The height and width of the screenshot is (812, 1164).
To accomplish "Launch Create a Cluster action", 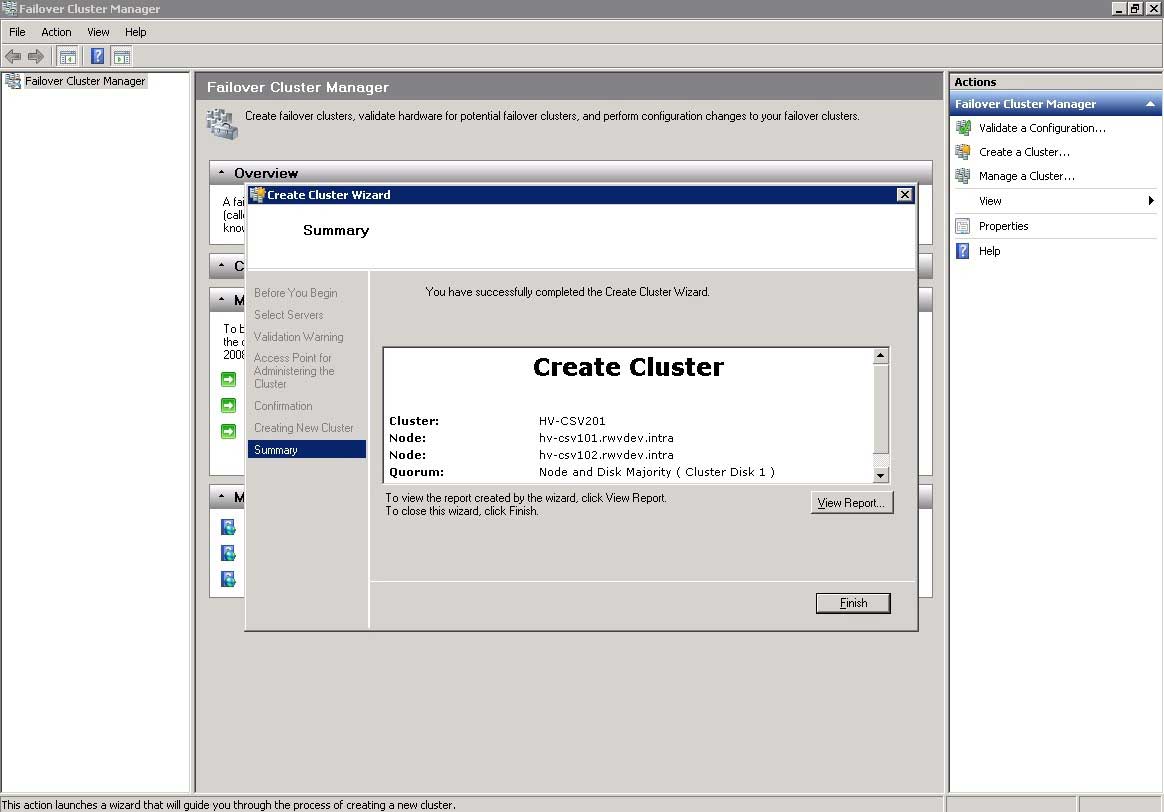I will [1024, 152].
